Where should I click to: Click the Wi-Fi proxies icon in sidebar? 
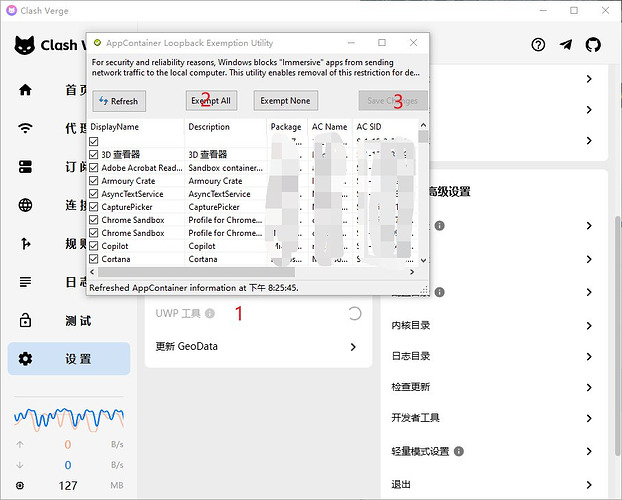[25, 128]
